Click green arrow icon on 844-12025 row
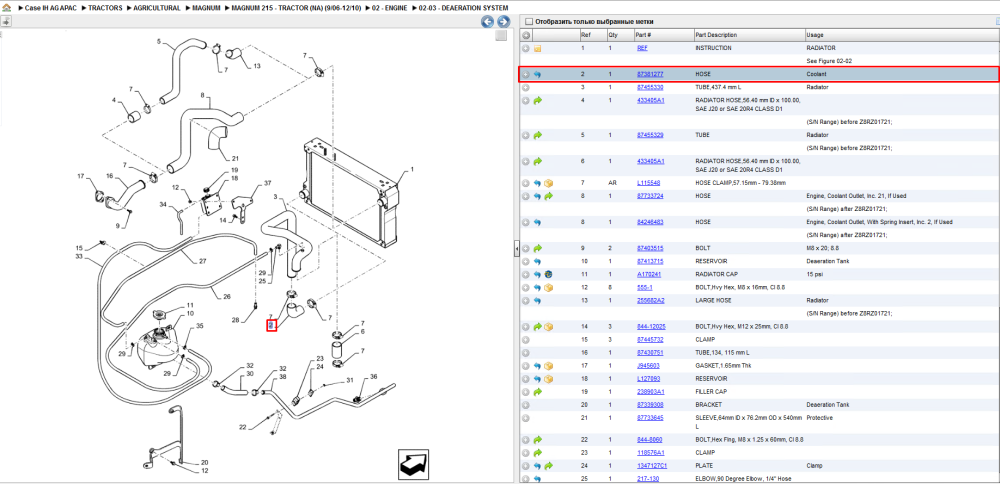 (x=538, y=326)
